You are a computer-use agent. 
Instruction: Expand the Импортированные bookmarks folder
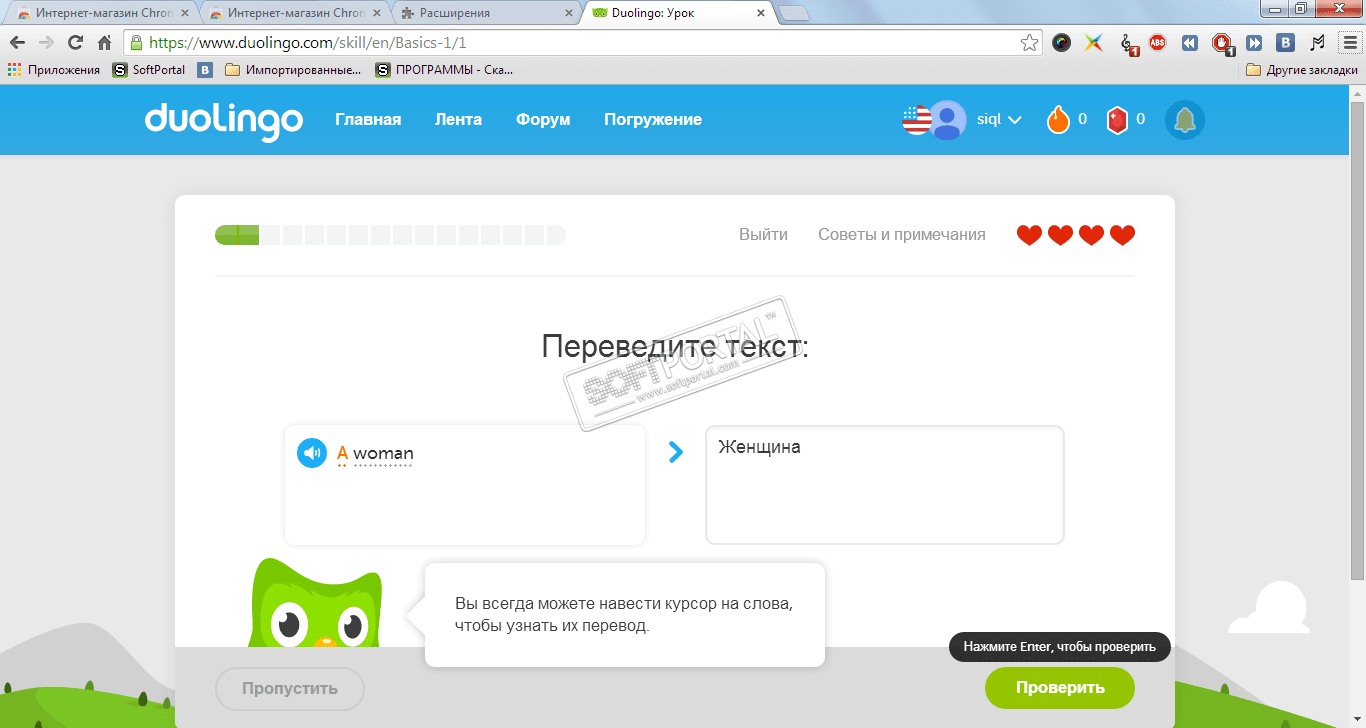click(x=293, y=70)
